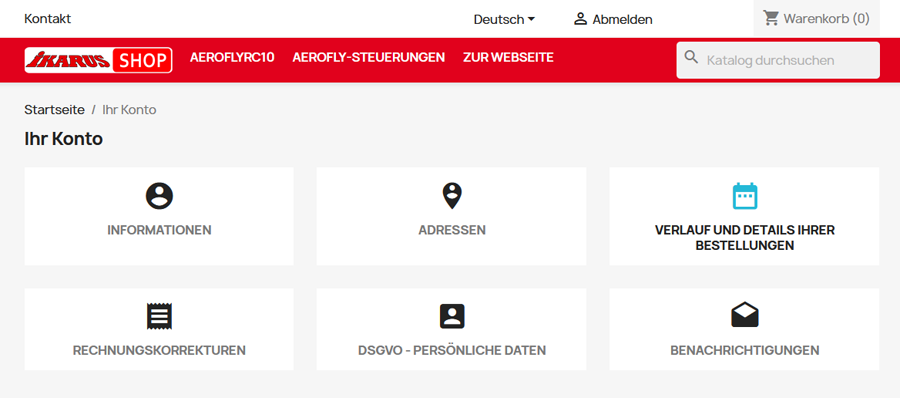Open Warenkorb (0) cart button

click(816, 18)
